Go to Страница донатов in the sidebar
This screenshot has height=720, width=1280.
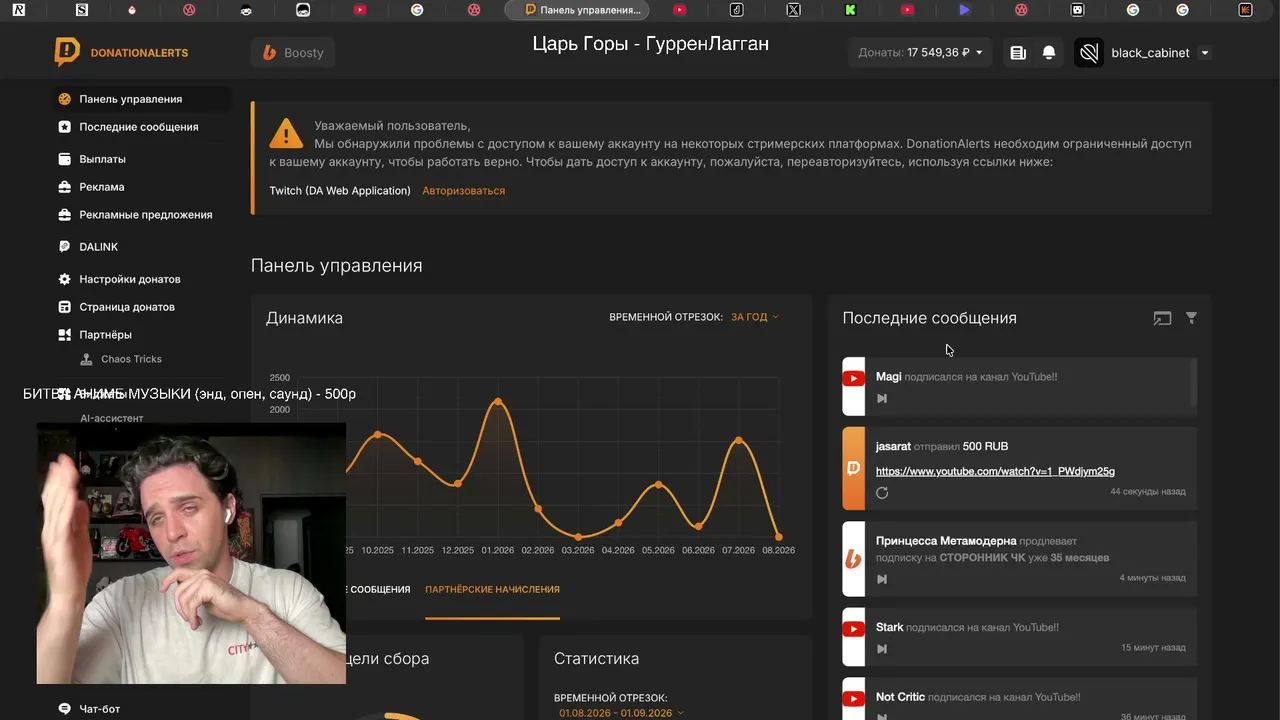tap(127, 307)
